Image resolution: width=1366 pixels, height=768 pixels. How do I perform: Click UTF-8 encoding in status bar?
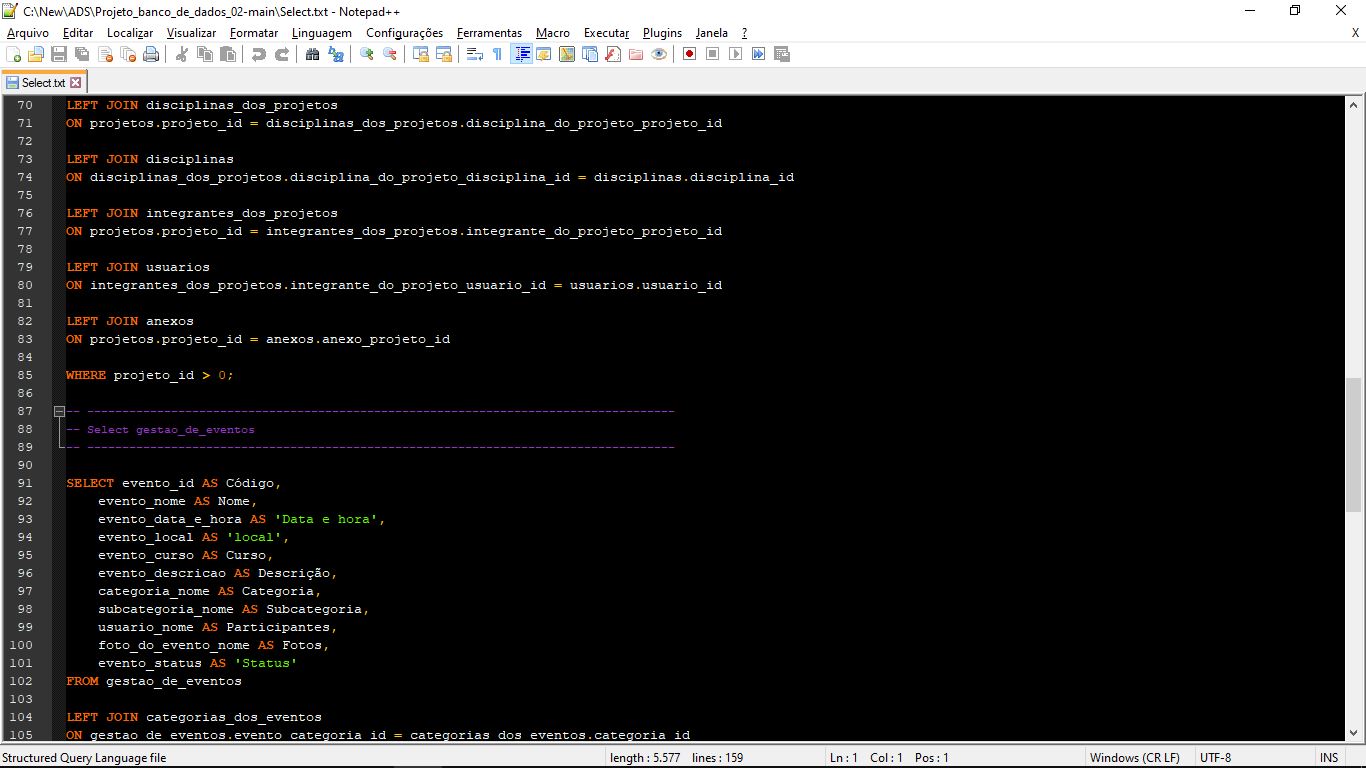tap(1216, 758)
